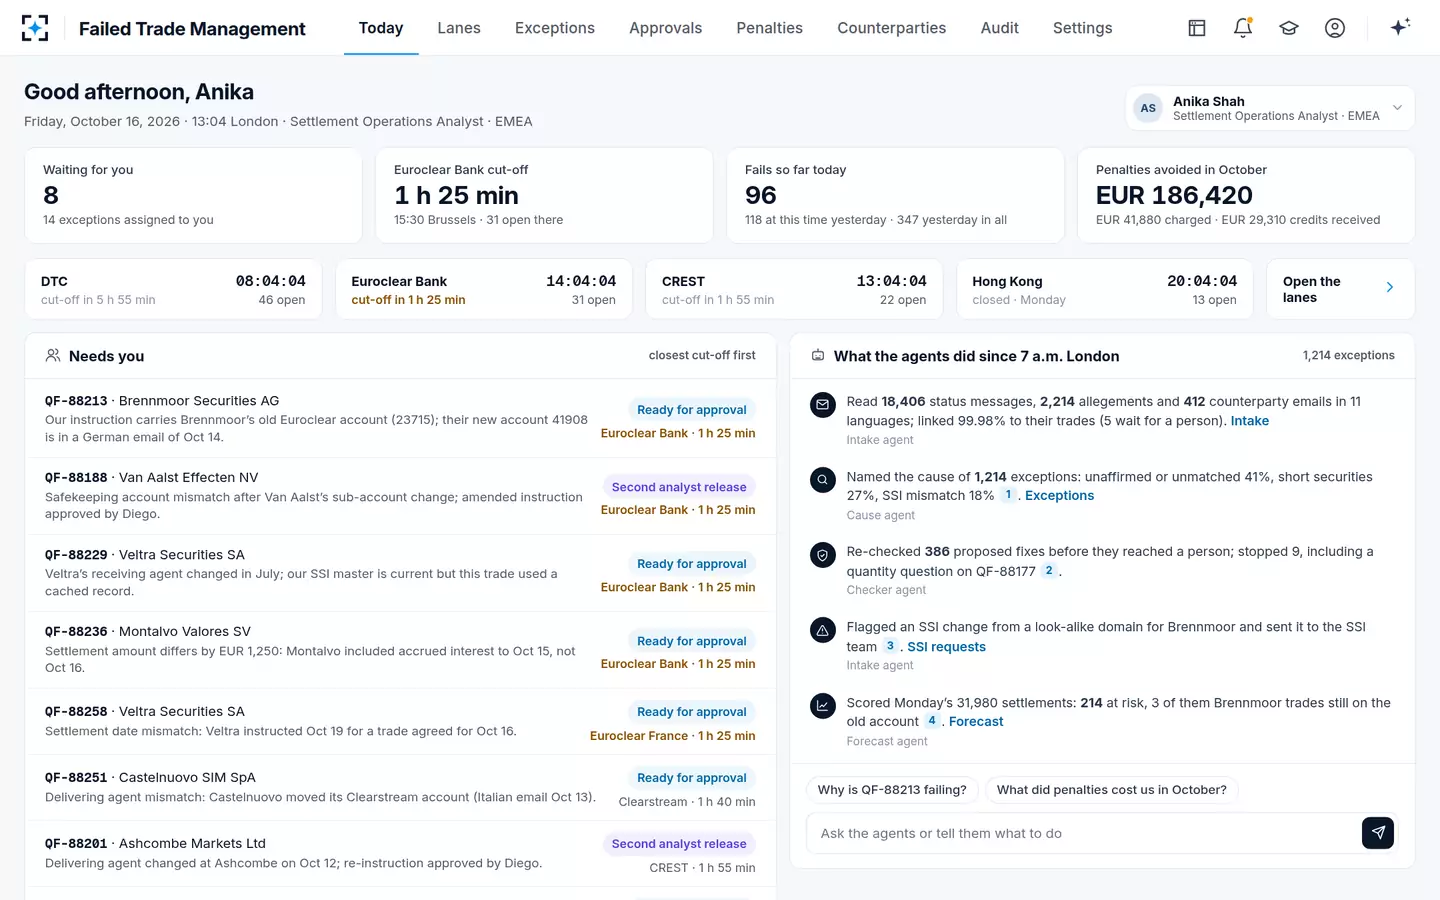Viewport: 1440px width, 900px height.
Task: Open the SSI requests link
Action: (946, 647)
